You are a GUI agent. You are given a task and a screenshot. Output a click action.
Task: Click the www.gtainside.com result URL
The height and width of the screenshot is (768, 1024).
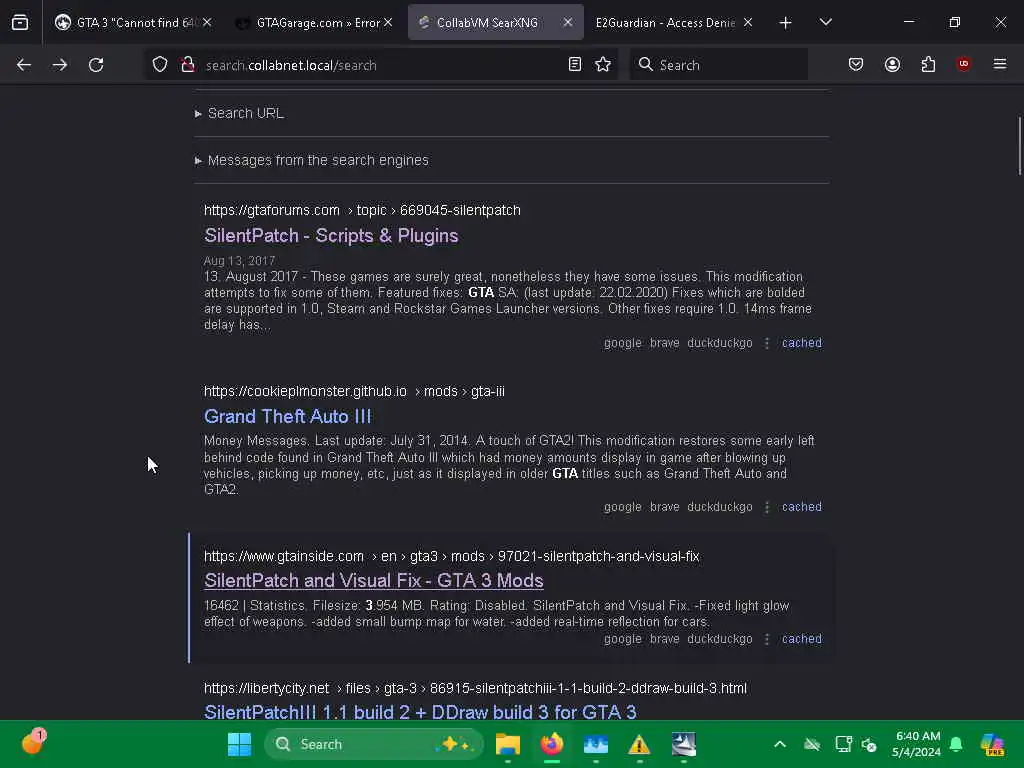pos(451,556)
